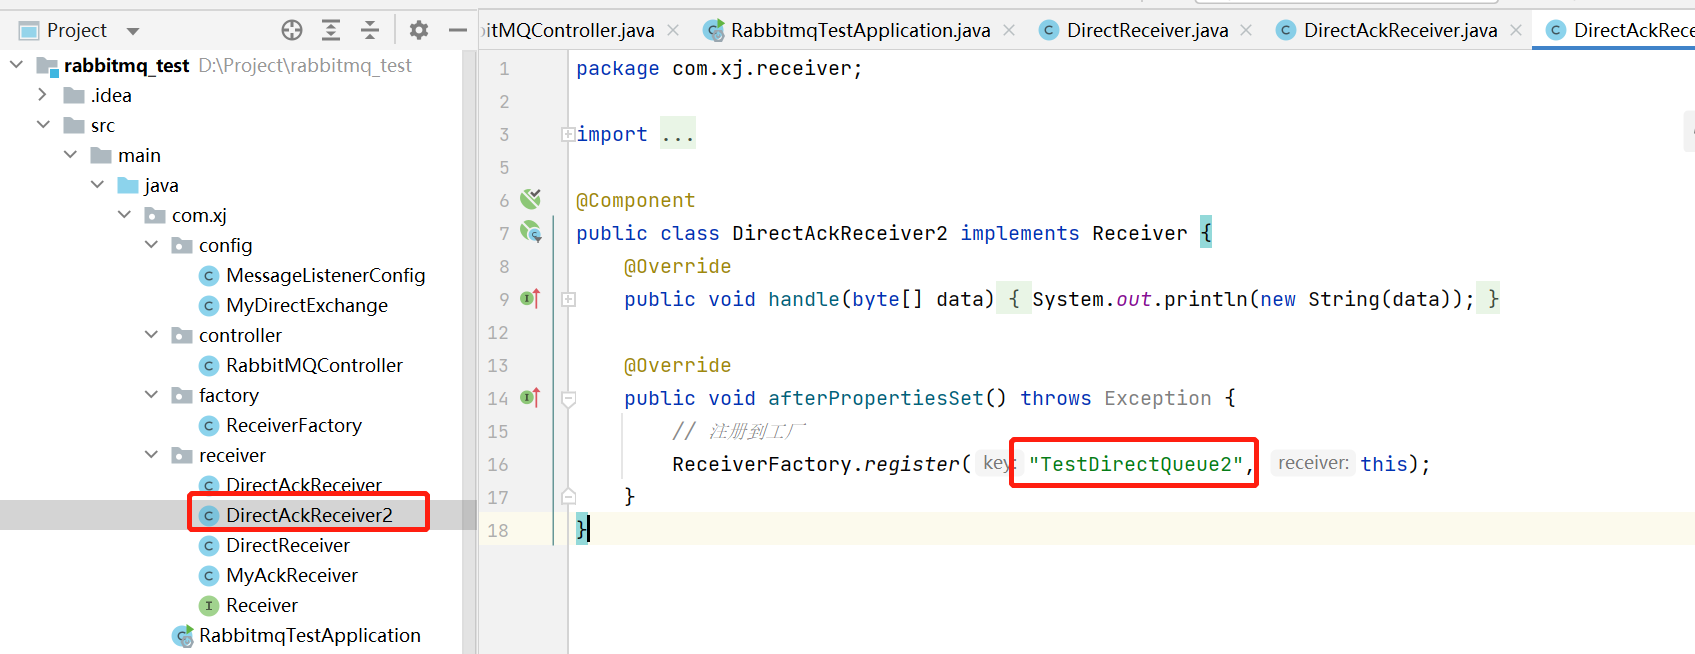Screen dimensions: 1695x654
Task: Close the DirectAckReceiver.java tab
Action: [1516, 30]
